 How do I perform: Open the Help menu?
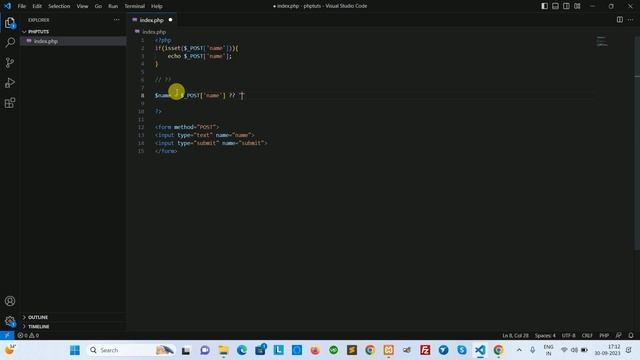click(x=157, y=6)
